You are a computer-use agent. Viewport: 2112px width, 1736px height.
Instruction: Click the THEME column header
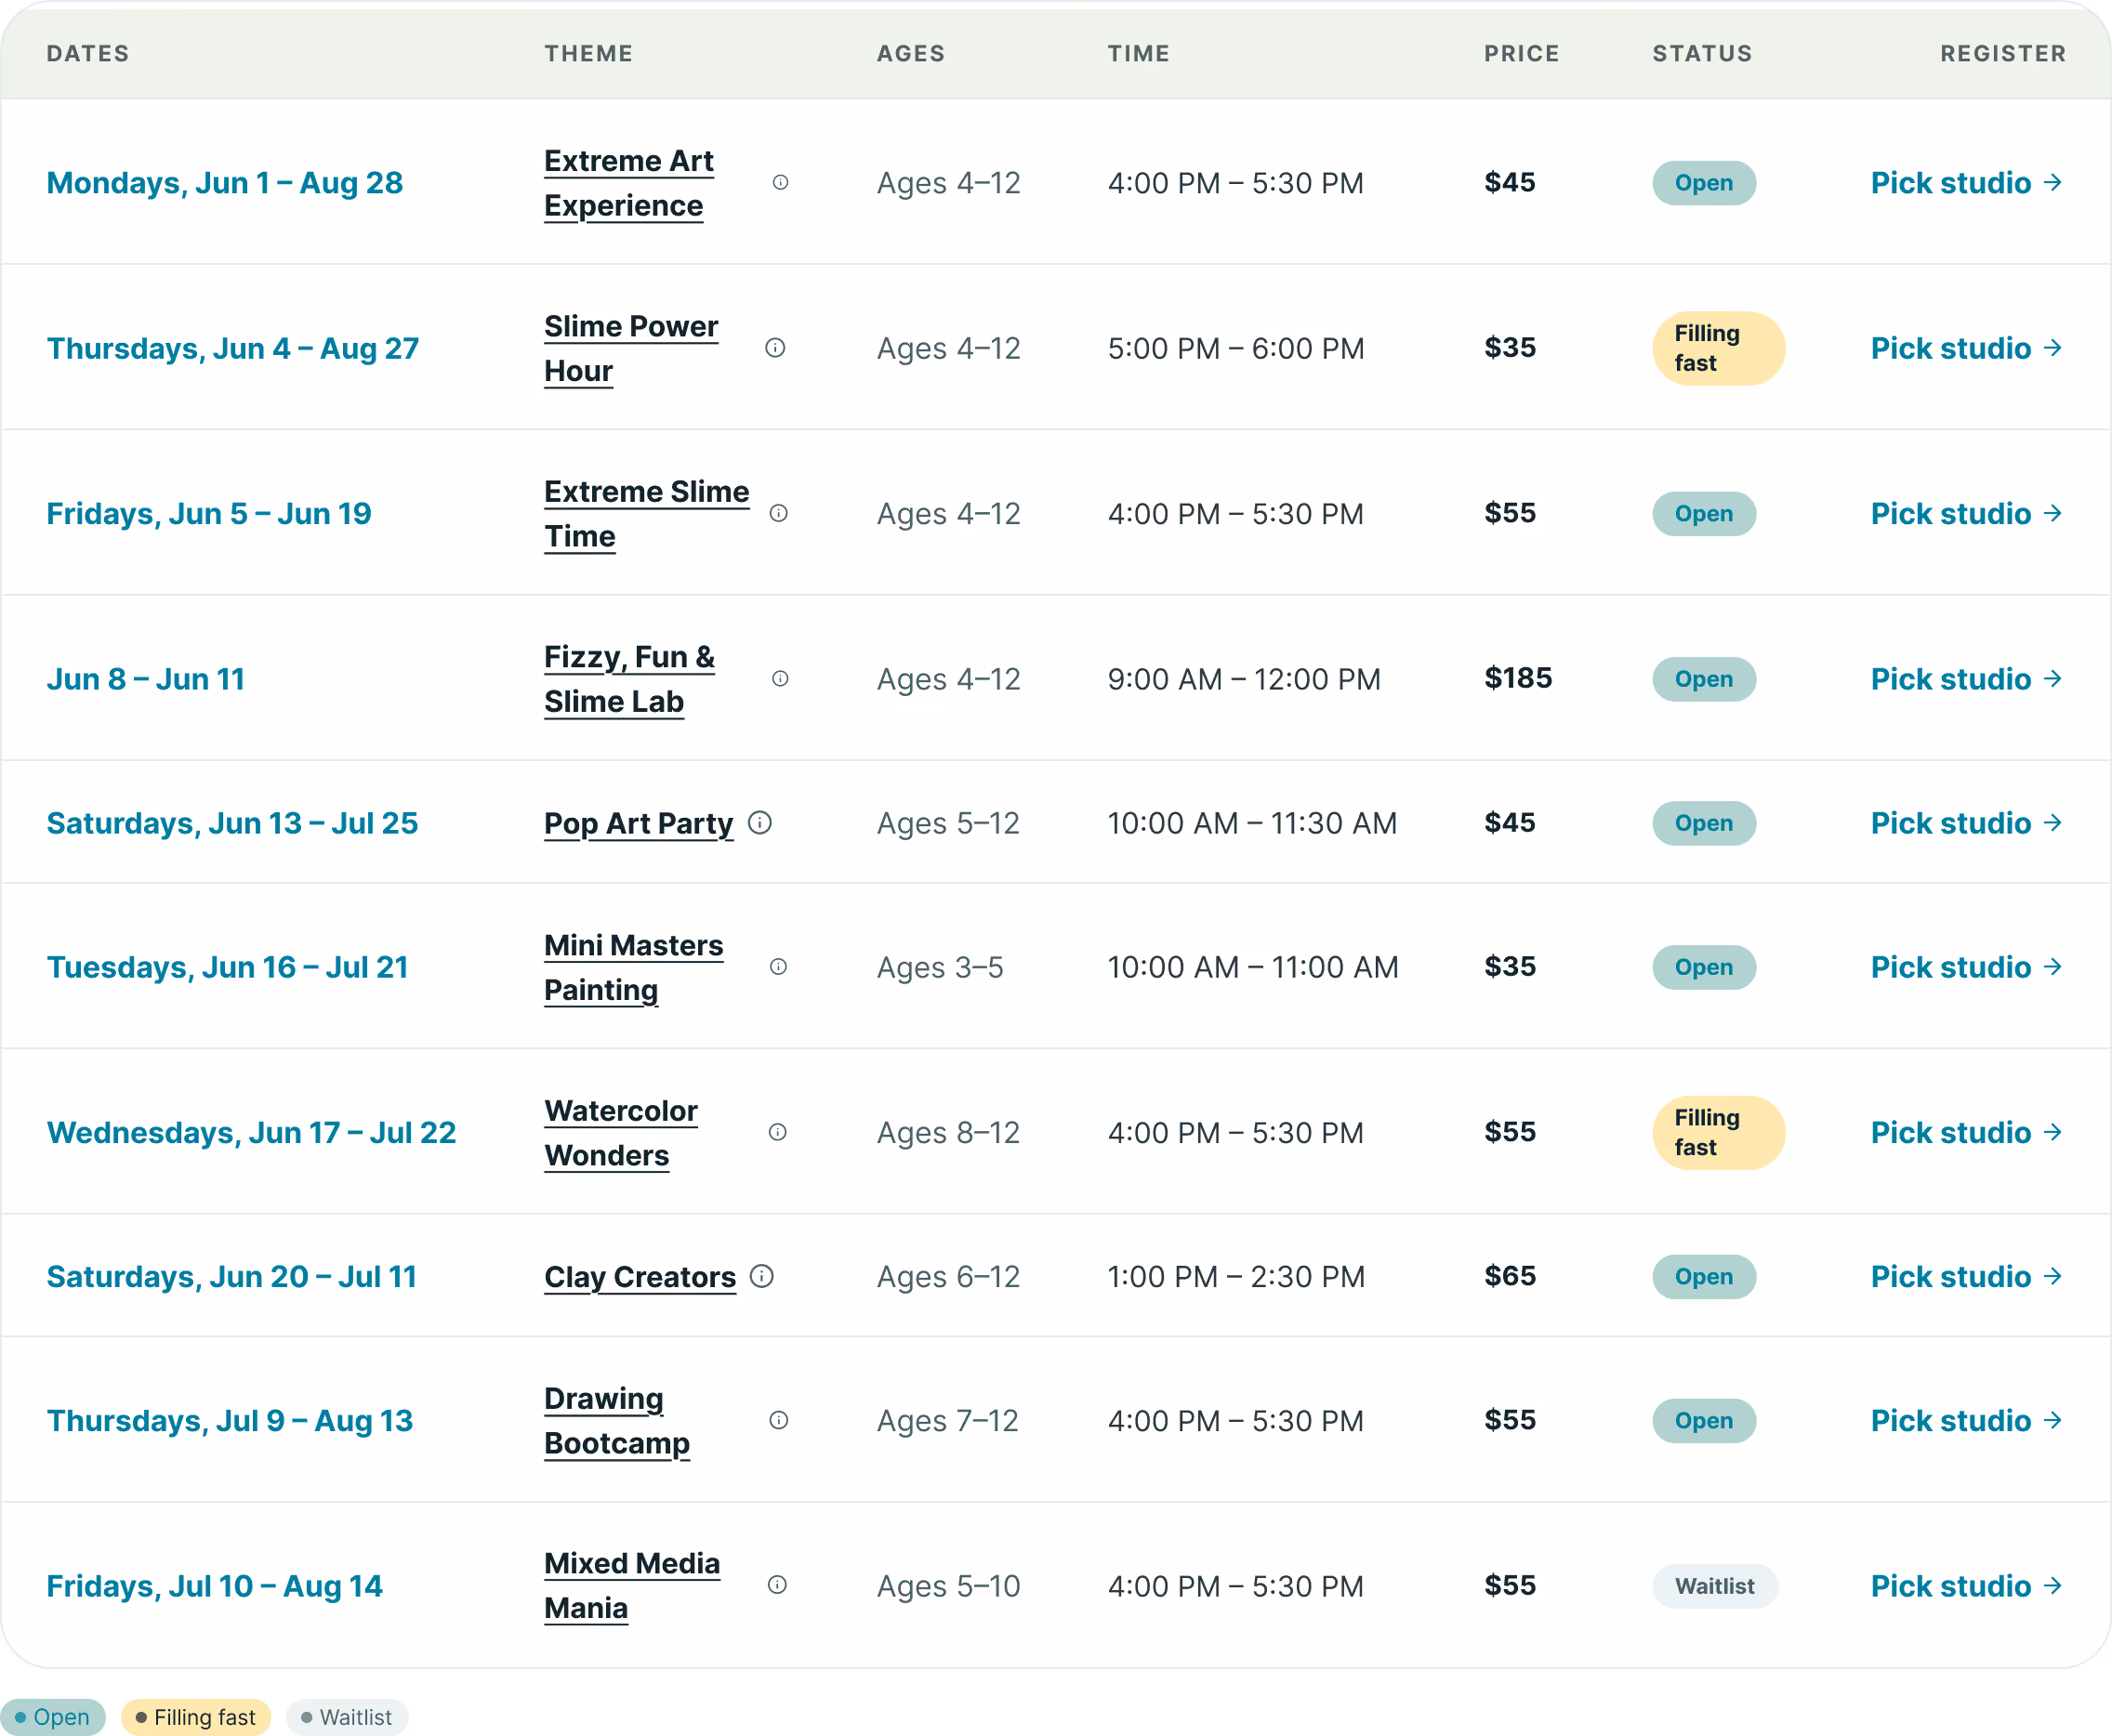click(589, 53)
